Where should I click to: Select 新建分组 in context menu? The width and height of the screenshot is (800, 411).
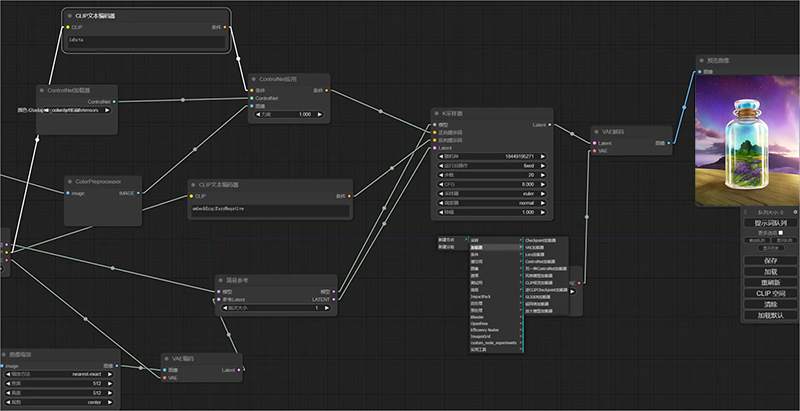click(x=453, y=247)
